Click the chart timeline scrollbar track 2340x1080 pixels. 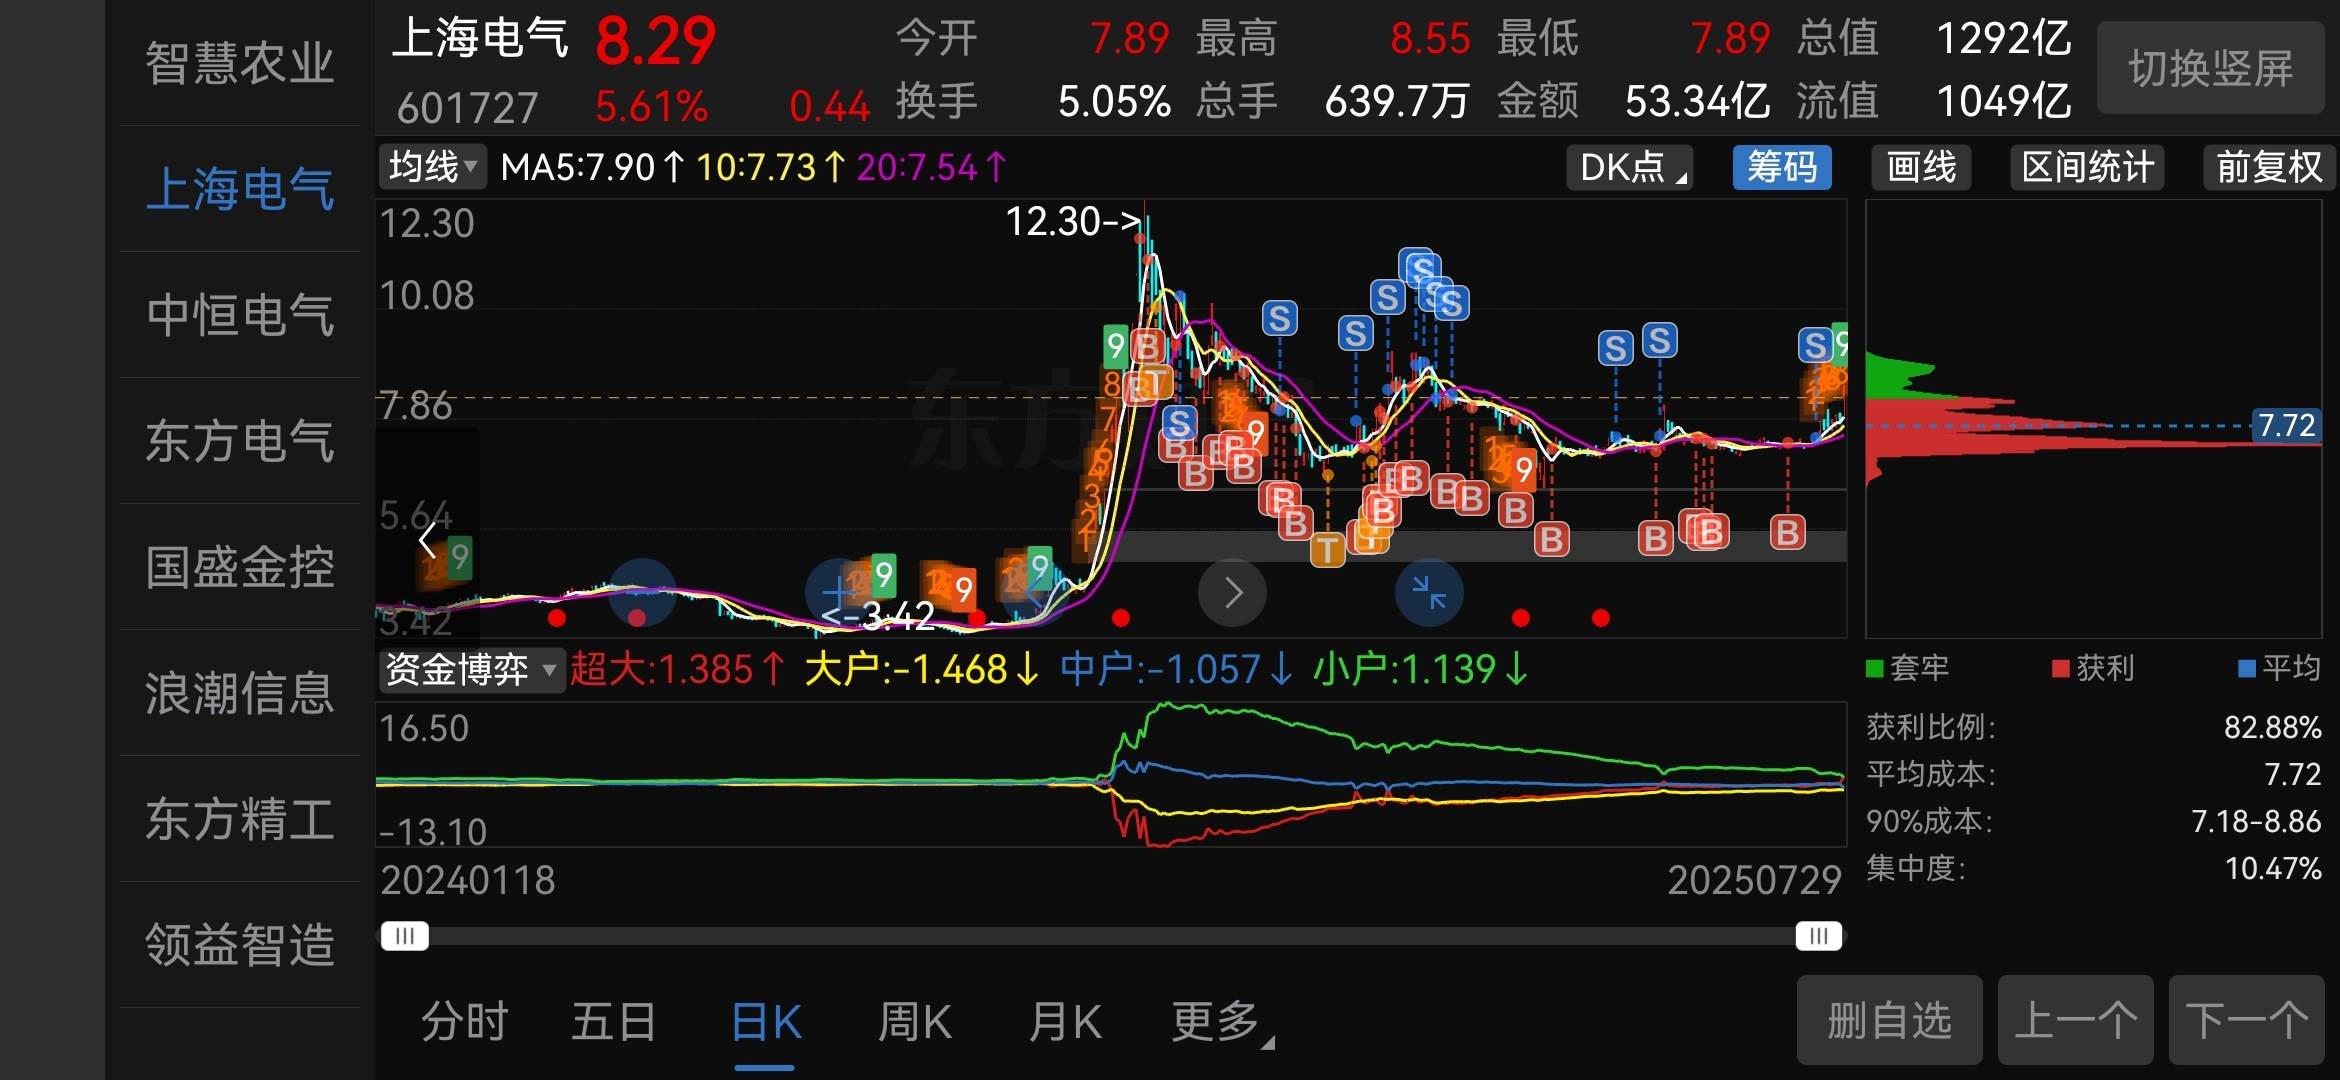(1112, 936)
